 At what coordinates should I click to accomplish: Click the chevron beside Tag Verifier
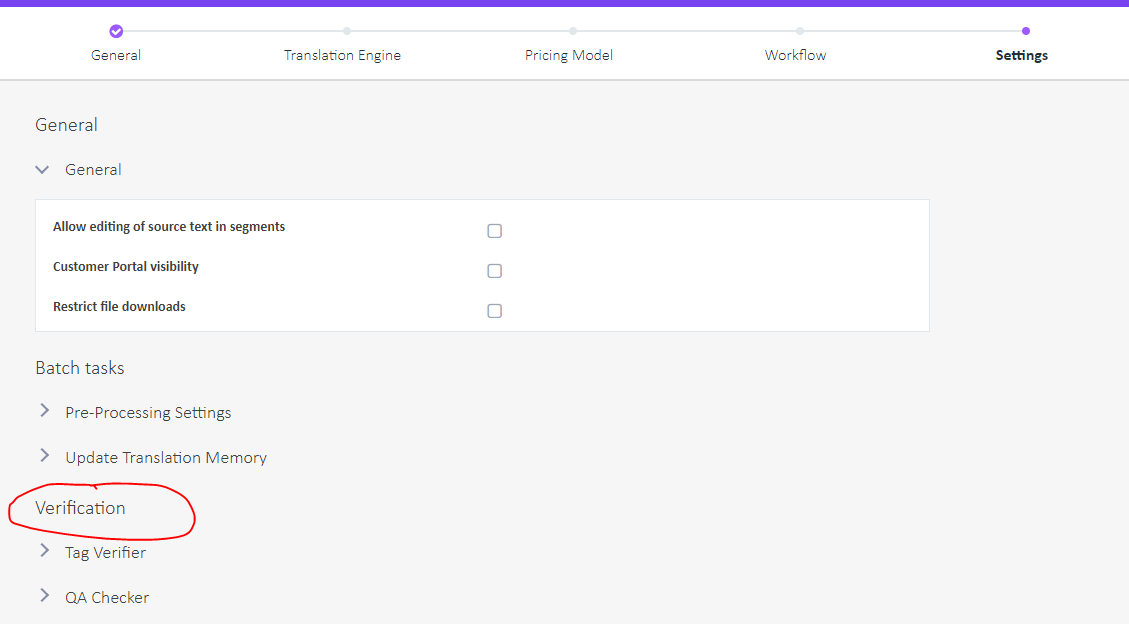pyautogui.click(x=44, y=550)
